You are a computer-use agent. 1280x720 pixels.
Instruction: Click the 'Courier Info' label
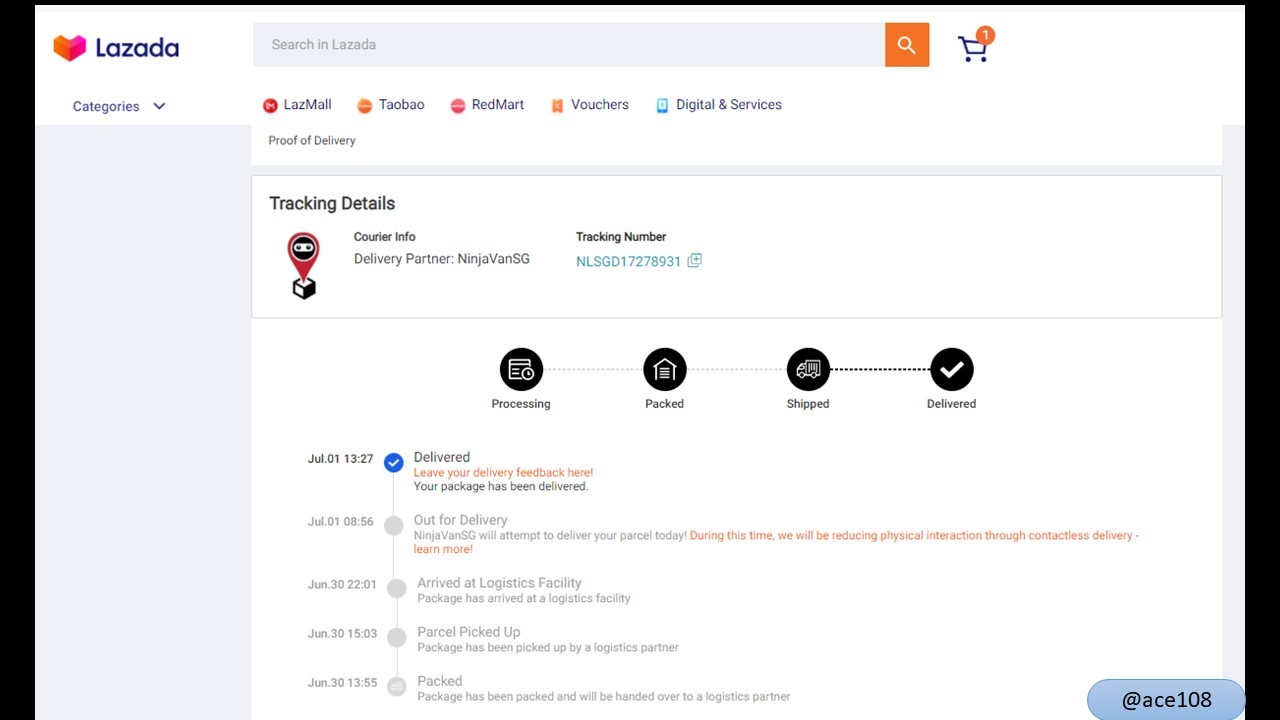[385, 237]
